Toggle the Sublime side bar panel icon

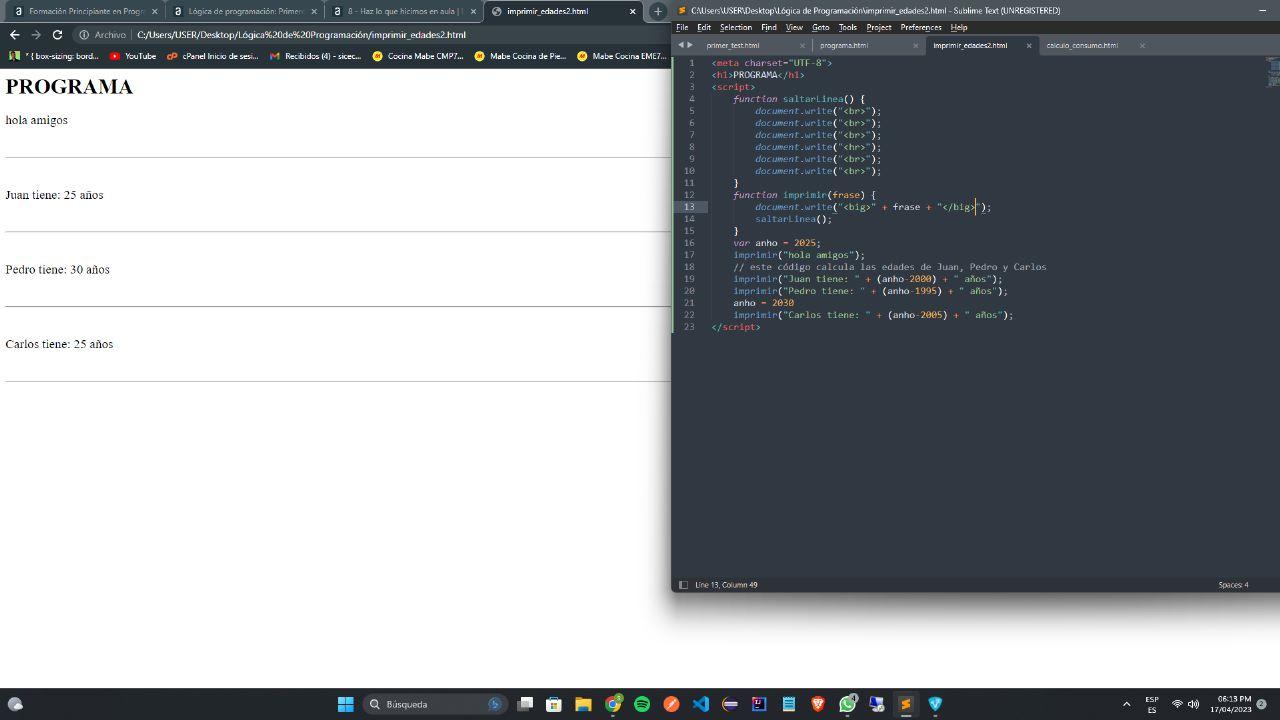[x=683, y=585]
